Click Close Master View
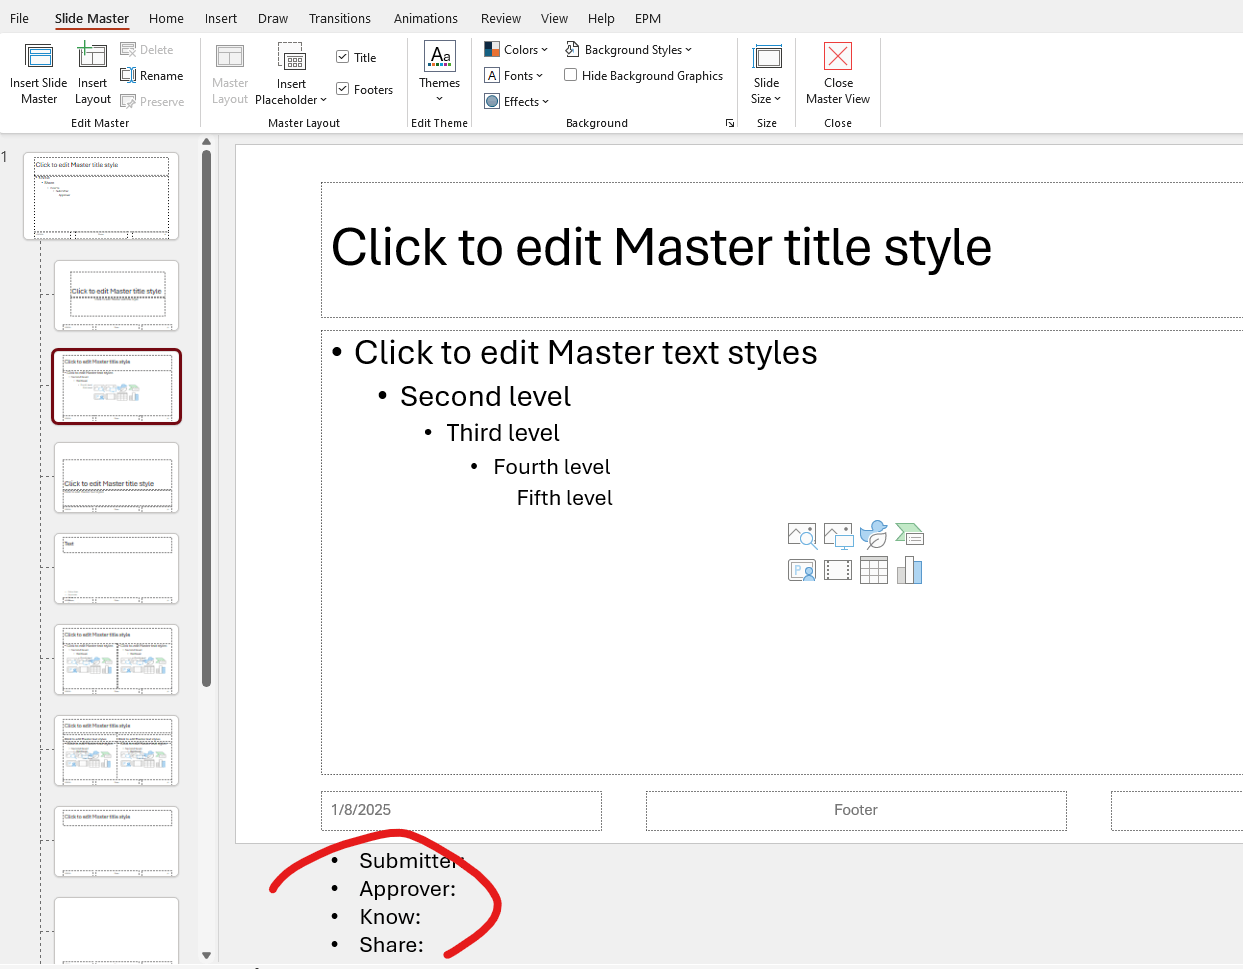The image size is (1243, 969). tap(838, 73)
